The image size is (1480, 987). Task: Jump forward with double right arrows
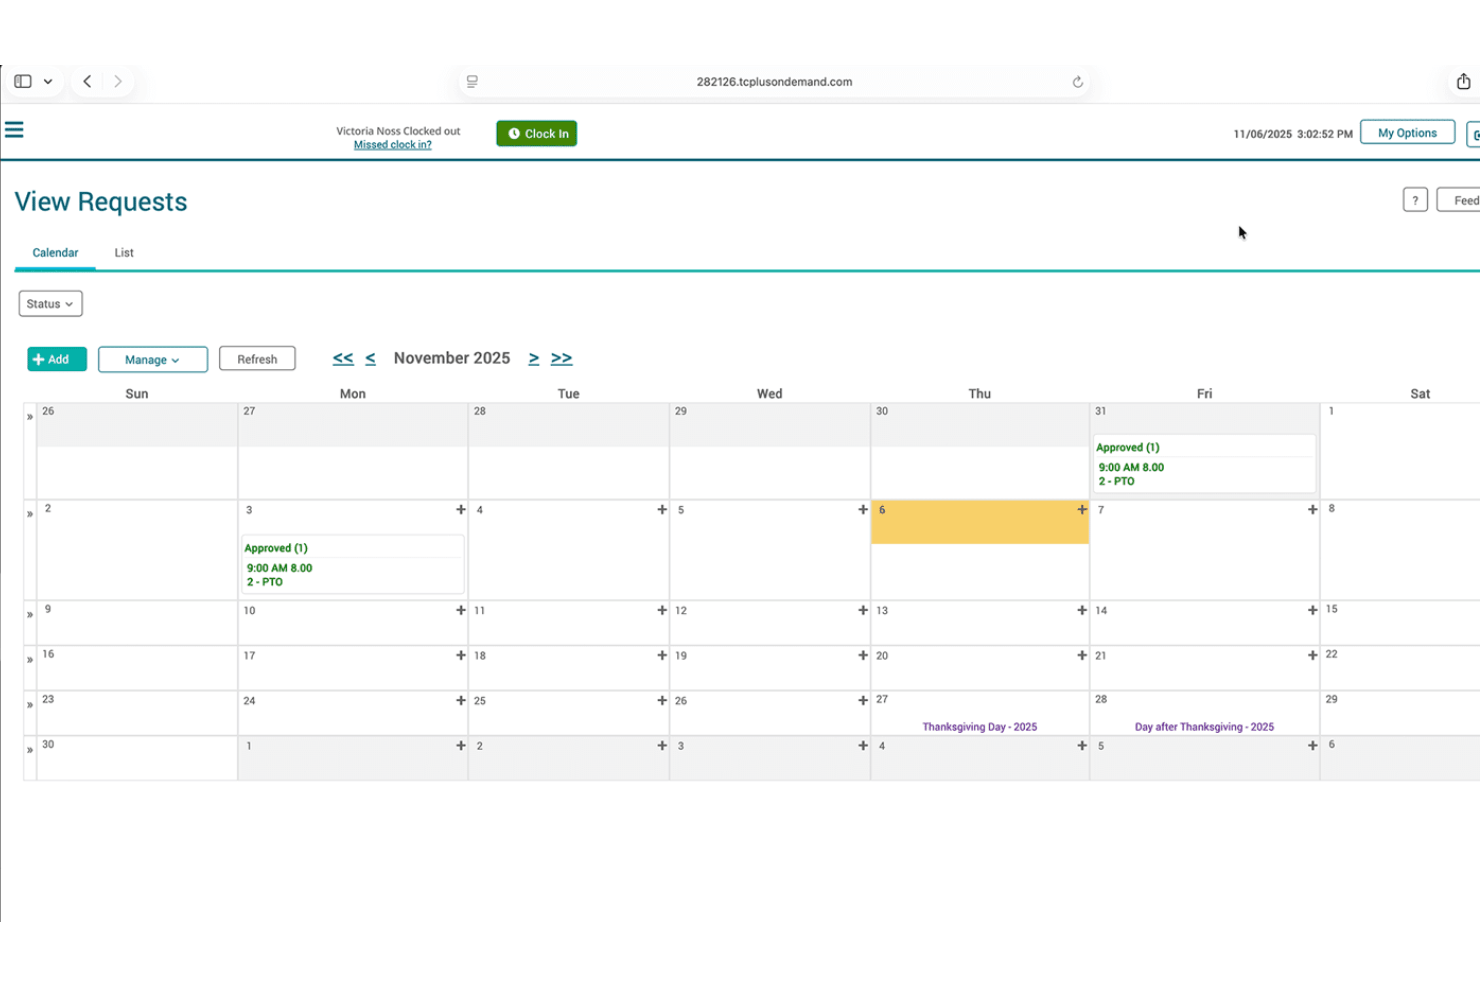tap(562, 358)
